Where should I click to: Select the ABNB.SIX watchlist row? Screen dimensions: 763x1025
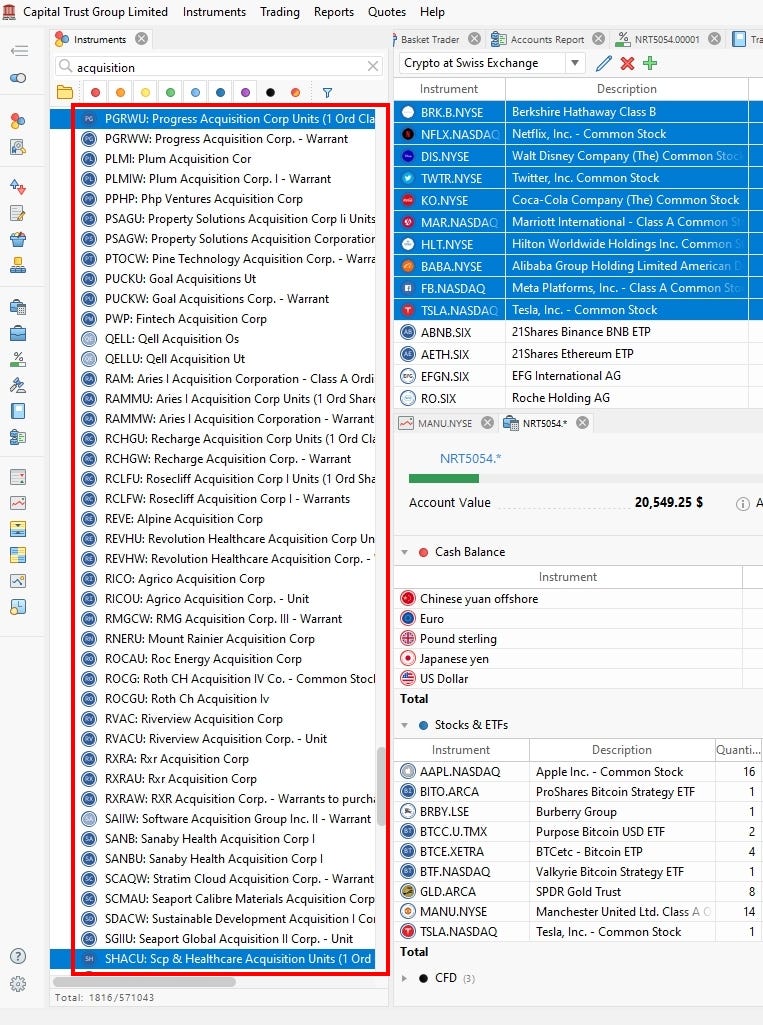point(578,332)
